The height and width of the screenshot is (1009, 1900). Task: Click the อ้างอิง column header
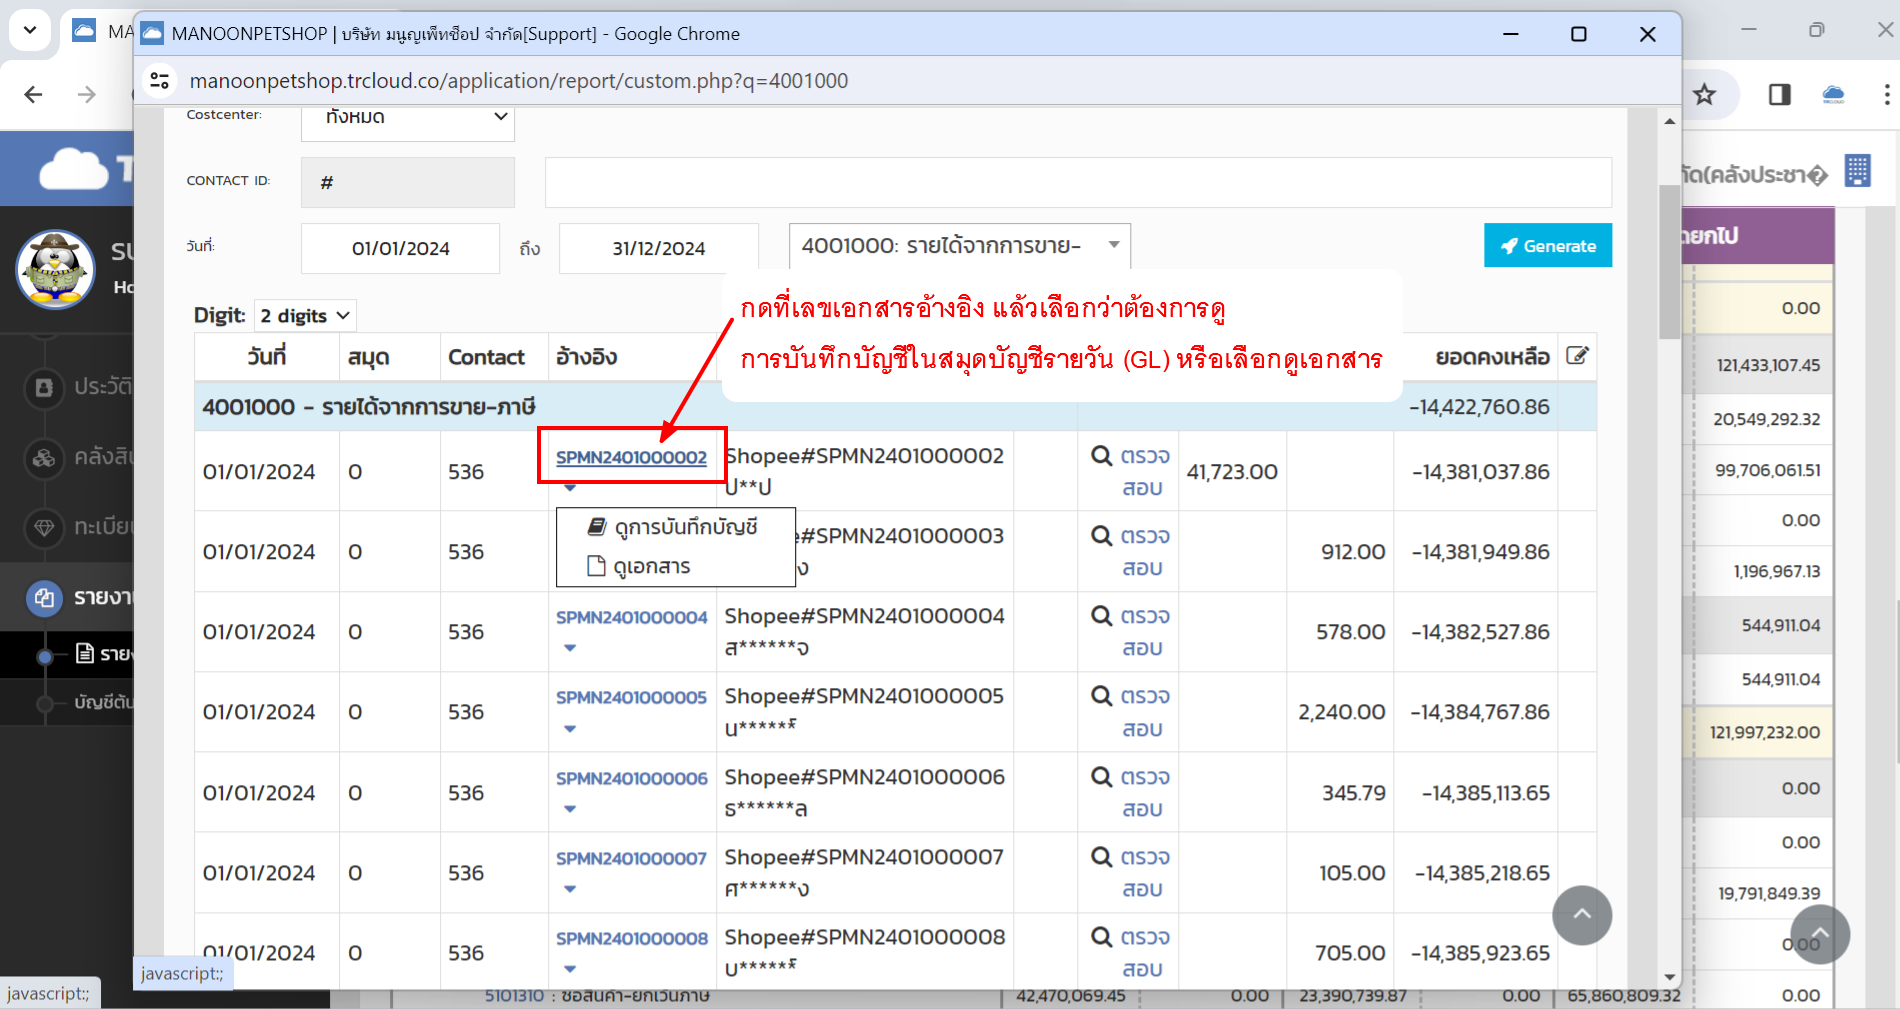click(x=587, y=357)
